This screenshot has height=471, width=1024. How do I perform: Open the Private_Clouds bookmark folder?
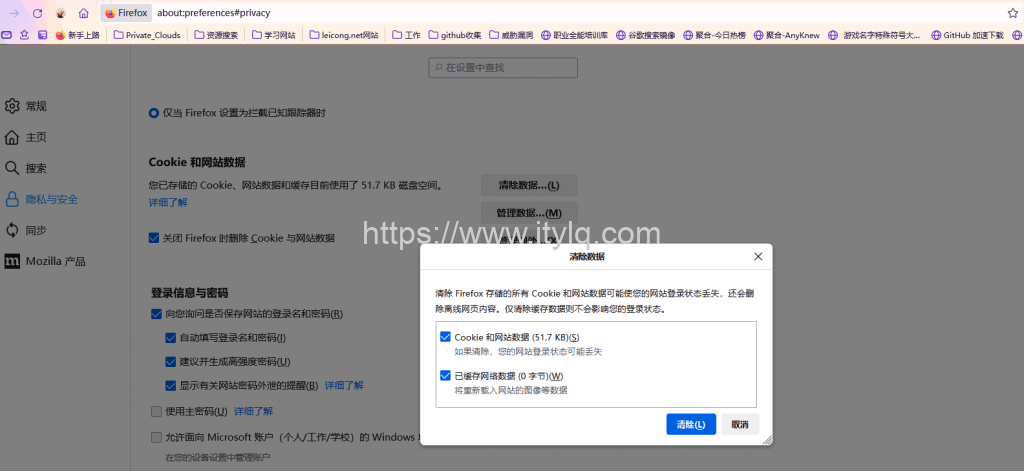147,34
